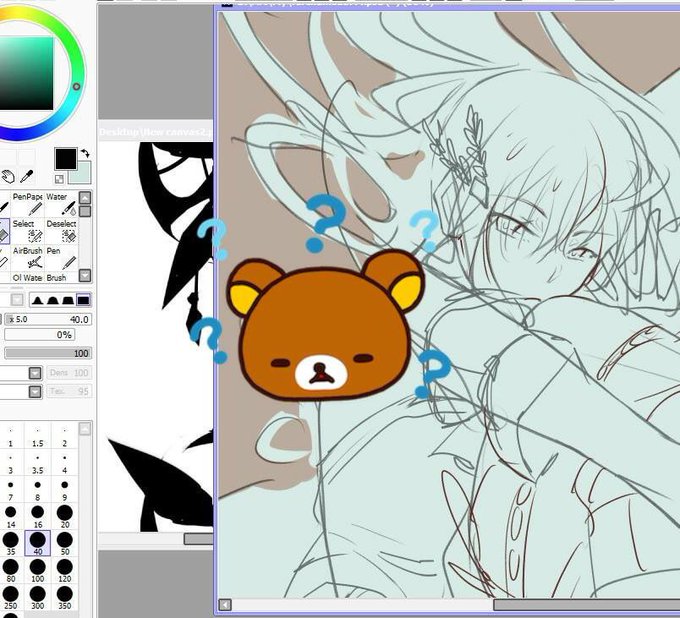Select brush size preset 16

(38, 517)
